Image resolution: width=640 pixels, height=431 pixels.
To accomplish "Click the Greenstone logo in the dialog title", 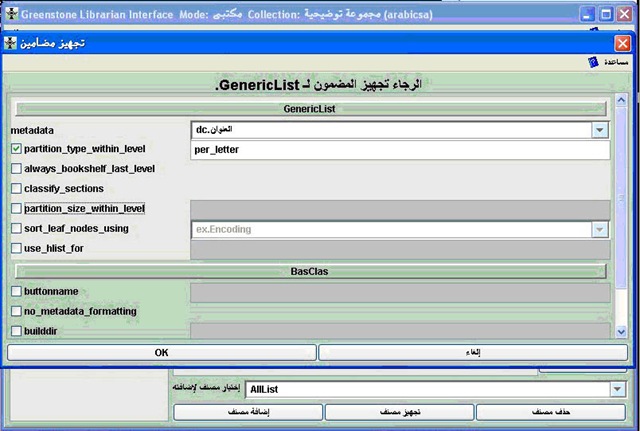I will tap(10, 43).
